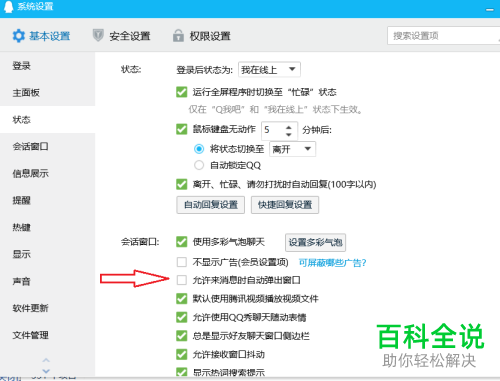Open the 可屏蔽哪些广告? link
Viewport: 500px width, 381px height.
(332, 263)
